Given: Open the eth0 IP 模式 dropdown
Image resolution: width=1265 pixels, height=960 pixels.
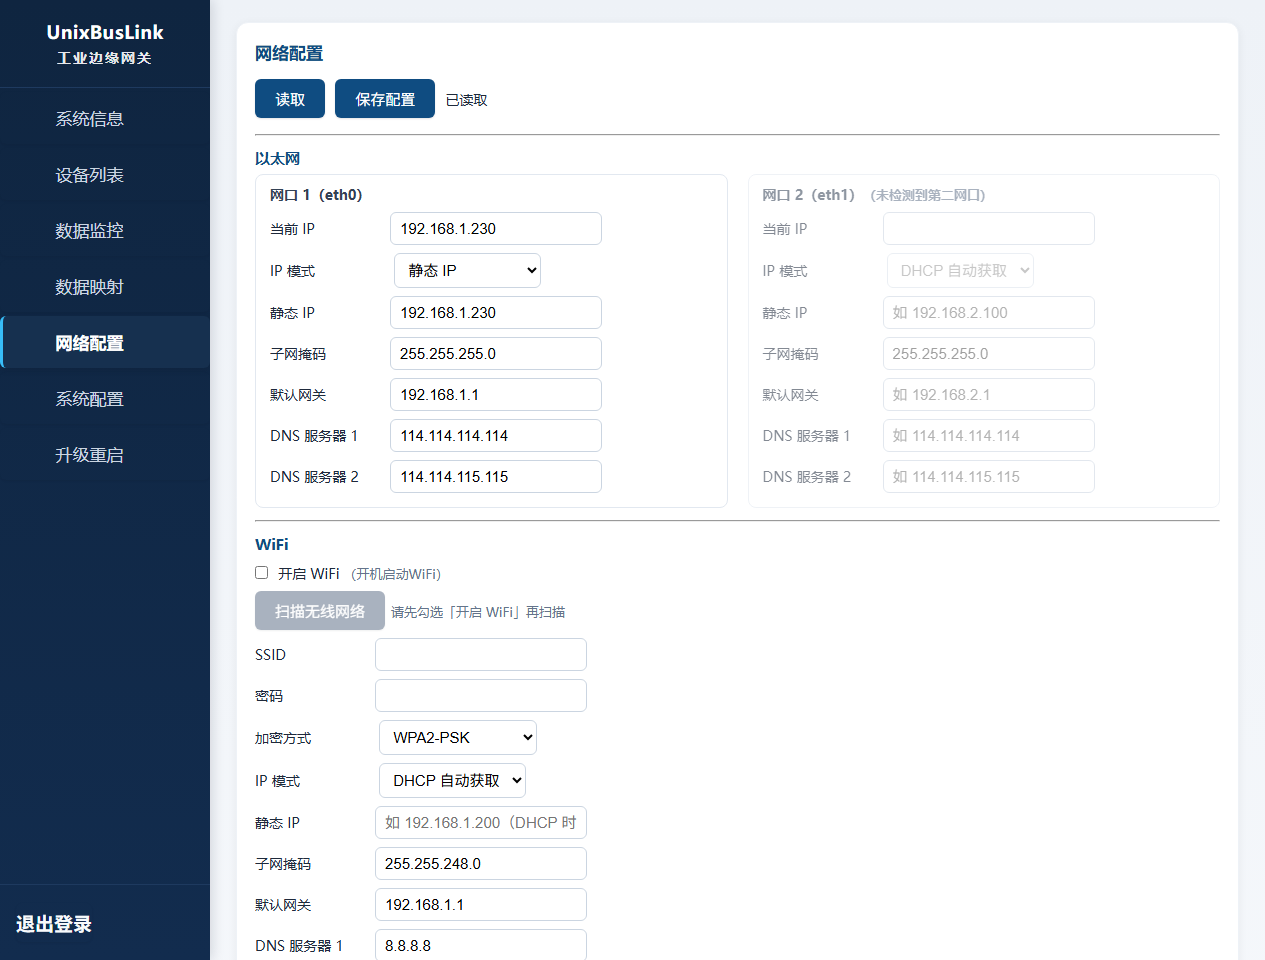Looking at the screenshot, I should (x=467, y=271).
